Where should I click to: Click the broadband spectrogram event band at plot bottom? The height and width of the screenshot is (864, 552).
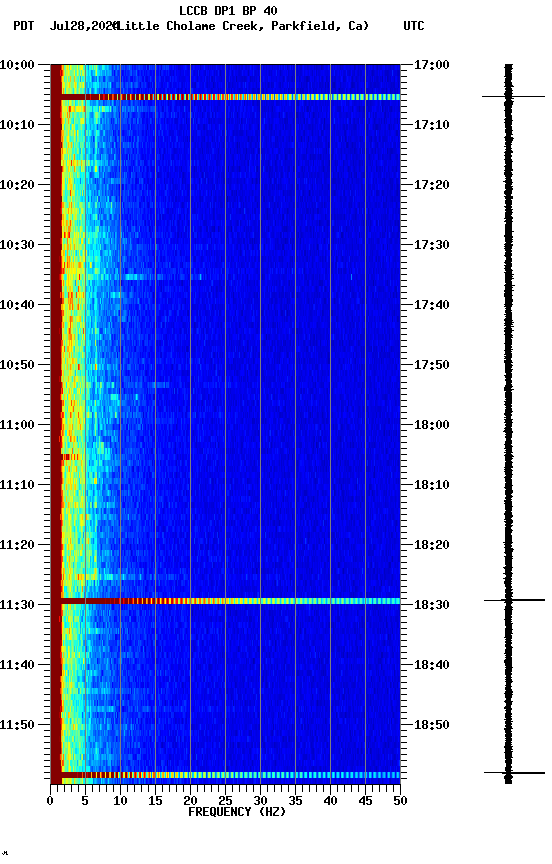coord(230,775)
